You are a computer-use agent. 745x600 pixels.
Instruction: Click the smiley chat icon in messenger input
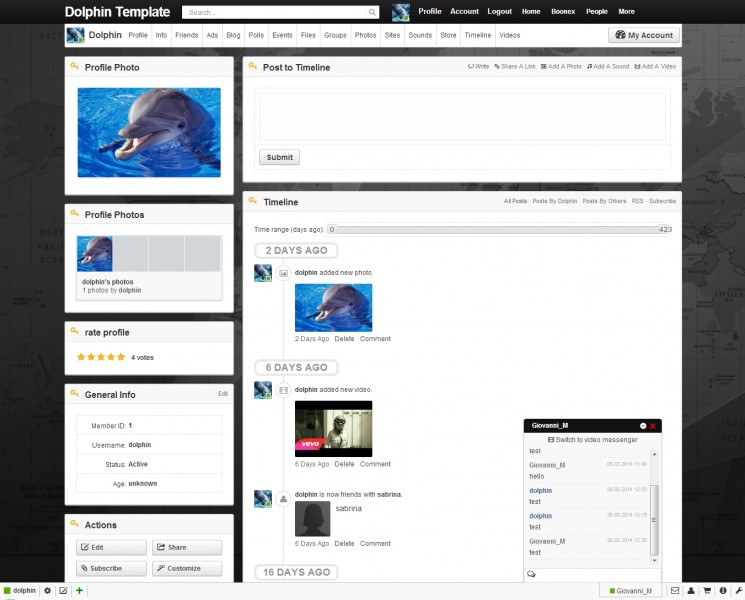[x=531, y=574]
